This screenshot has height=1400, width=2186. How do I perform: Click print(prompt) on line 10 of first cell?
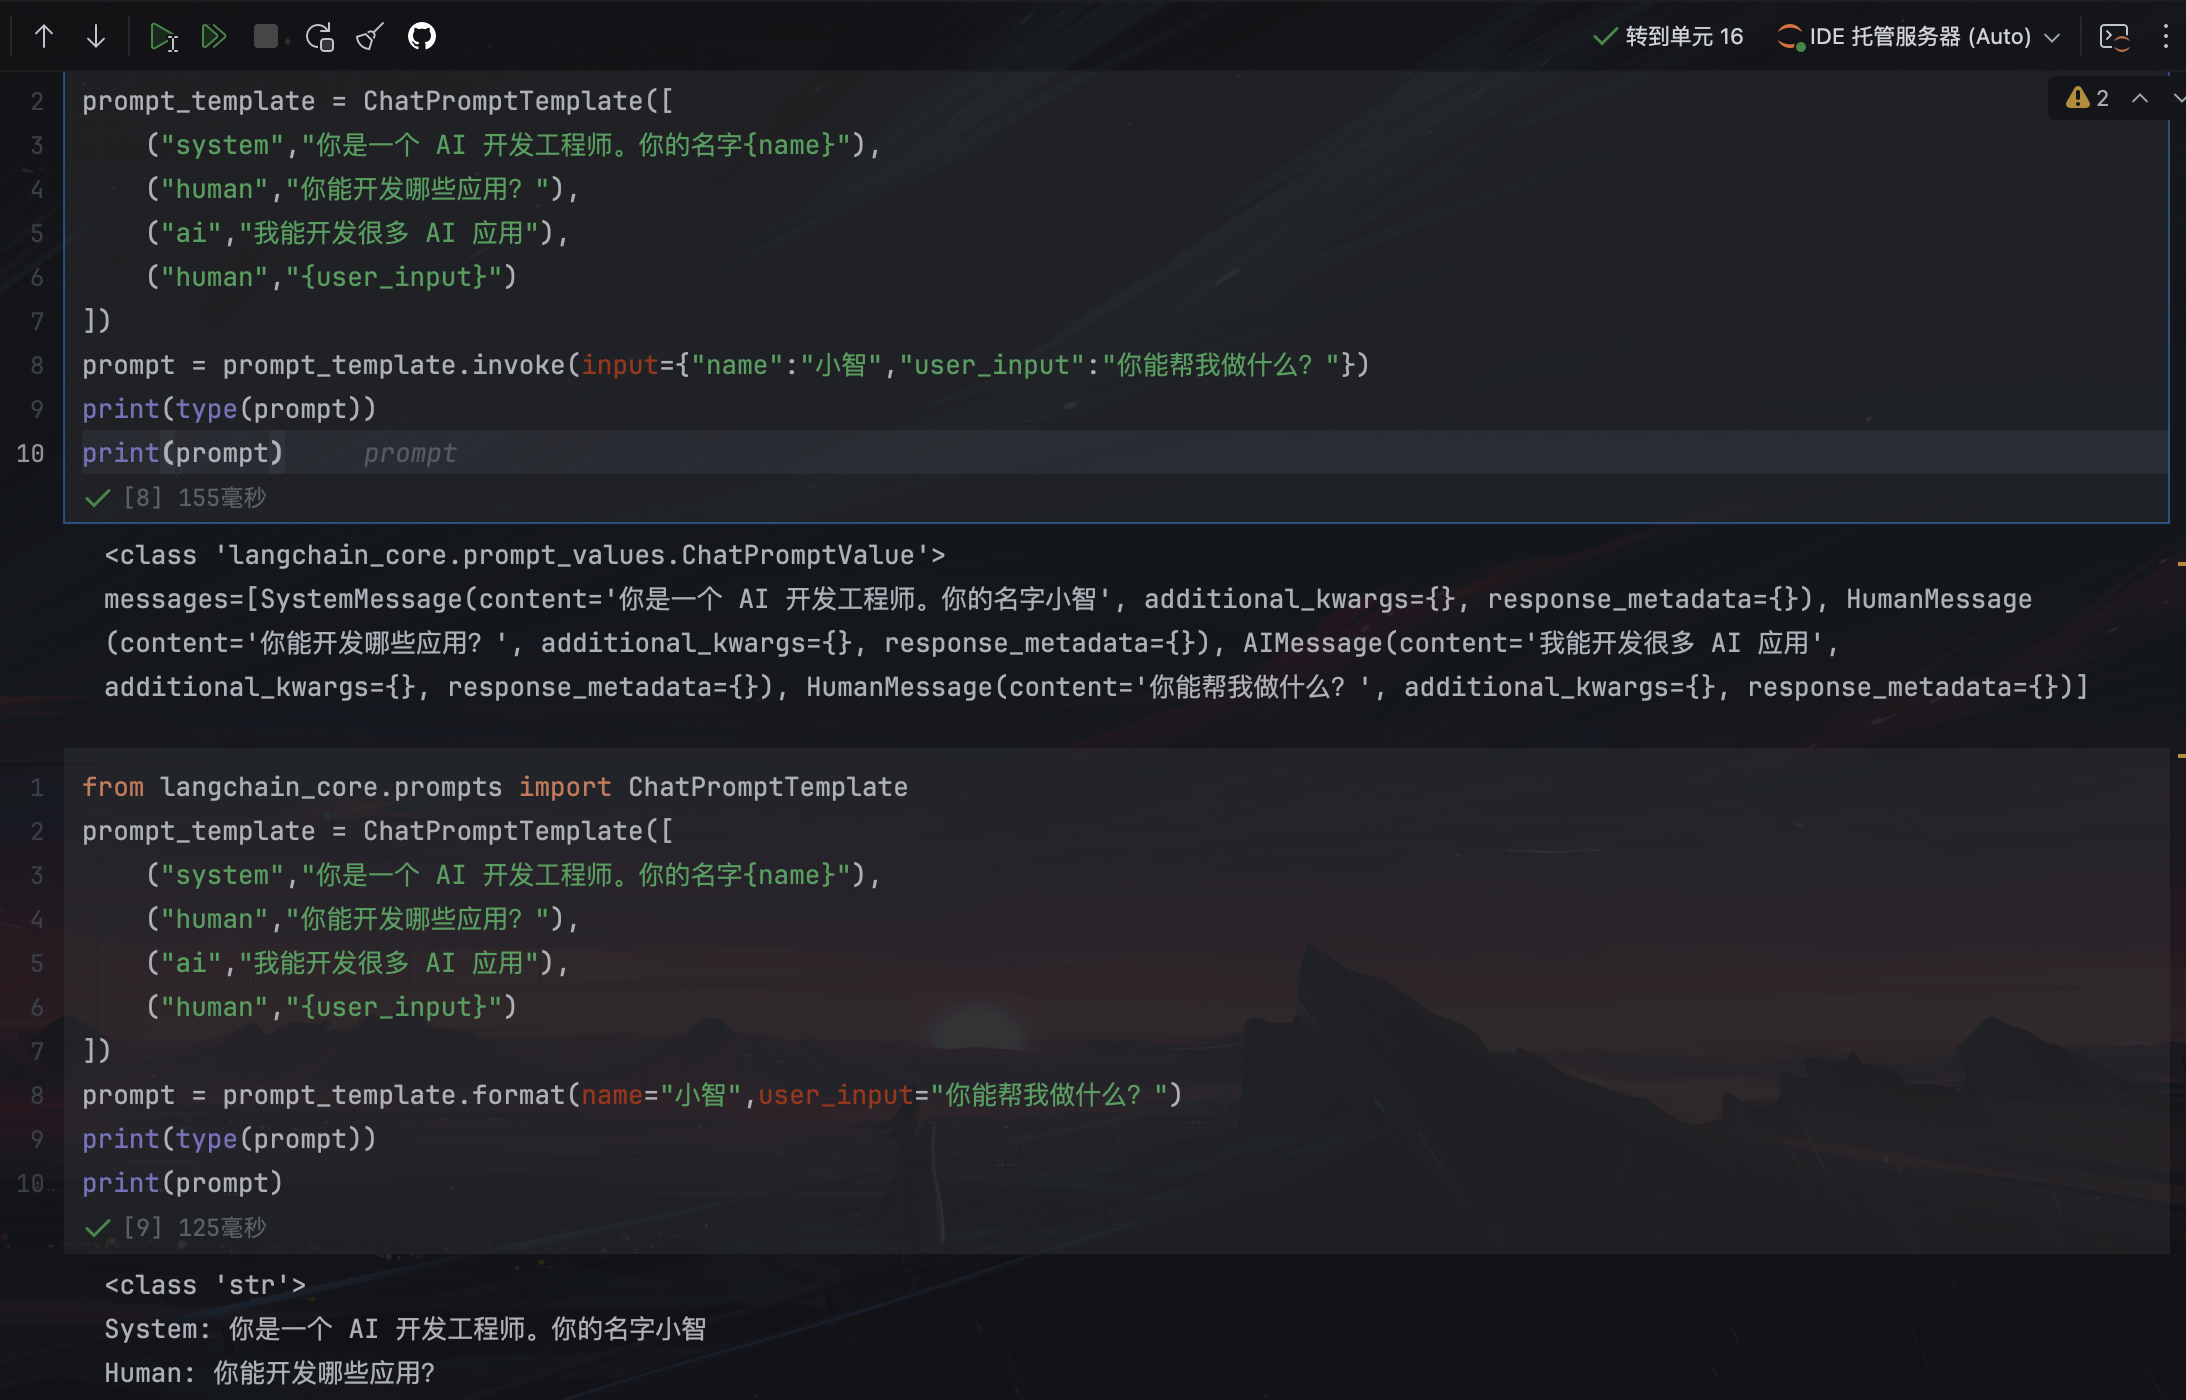[183, 453]
